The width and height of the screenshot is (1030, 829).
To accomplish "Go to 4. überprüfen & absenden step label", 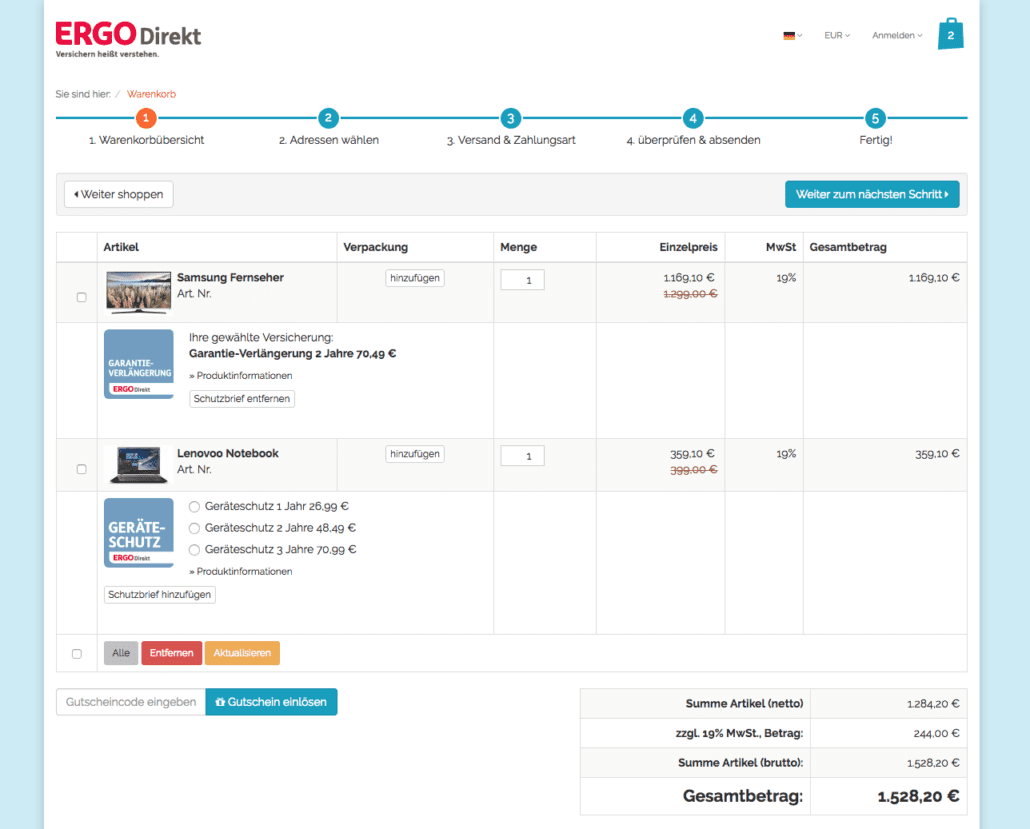I will click(x=693, y=140).
